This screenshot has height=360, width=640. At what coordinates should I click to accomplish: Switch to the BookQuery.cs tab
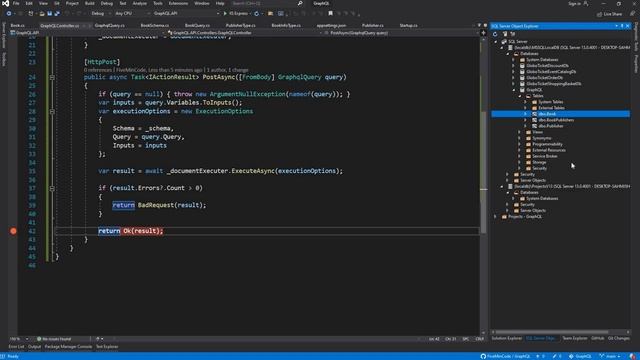pyautogui.click(x=197, y=25)
